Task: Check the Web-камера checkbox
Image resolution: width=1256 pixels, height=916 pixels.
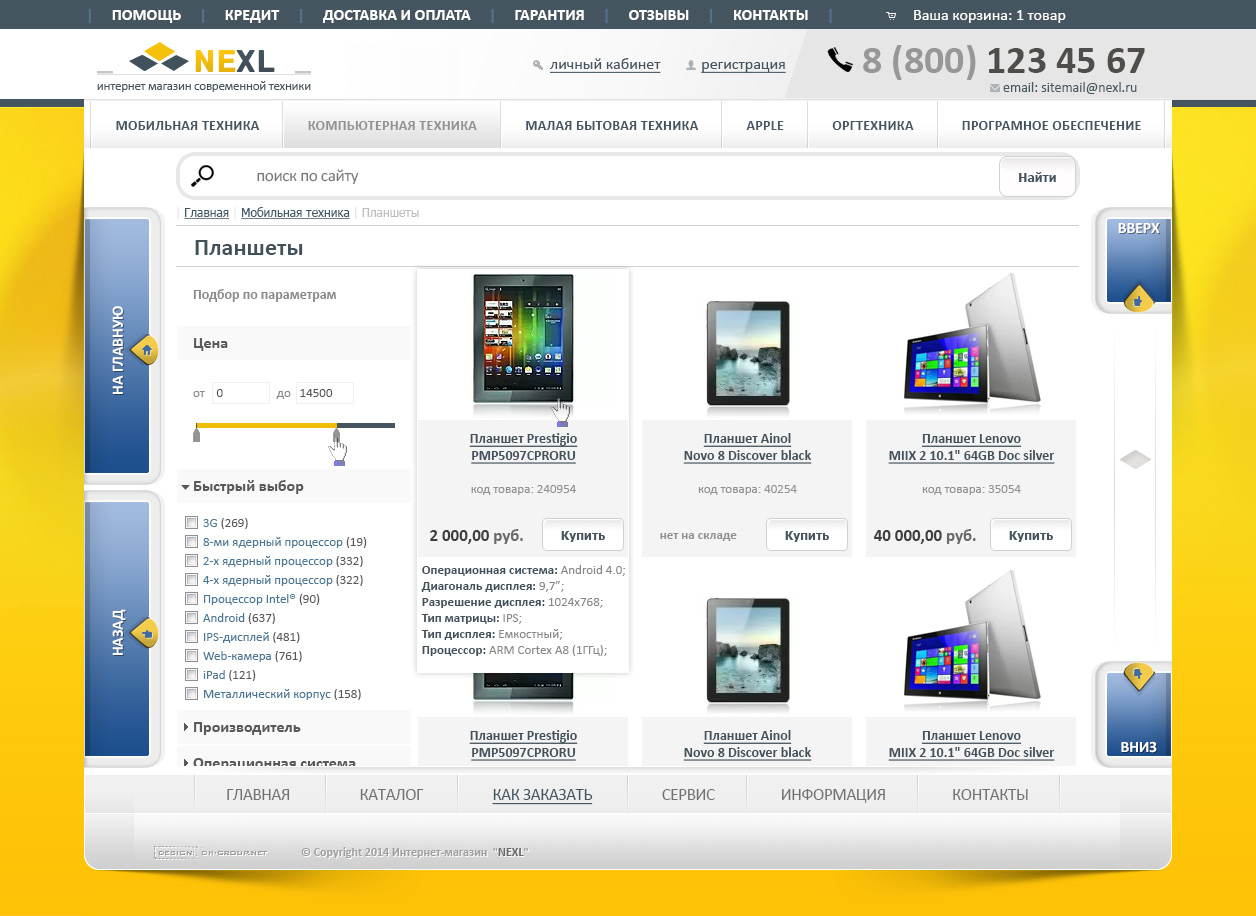Action: pos(191,655)
